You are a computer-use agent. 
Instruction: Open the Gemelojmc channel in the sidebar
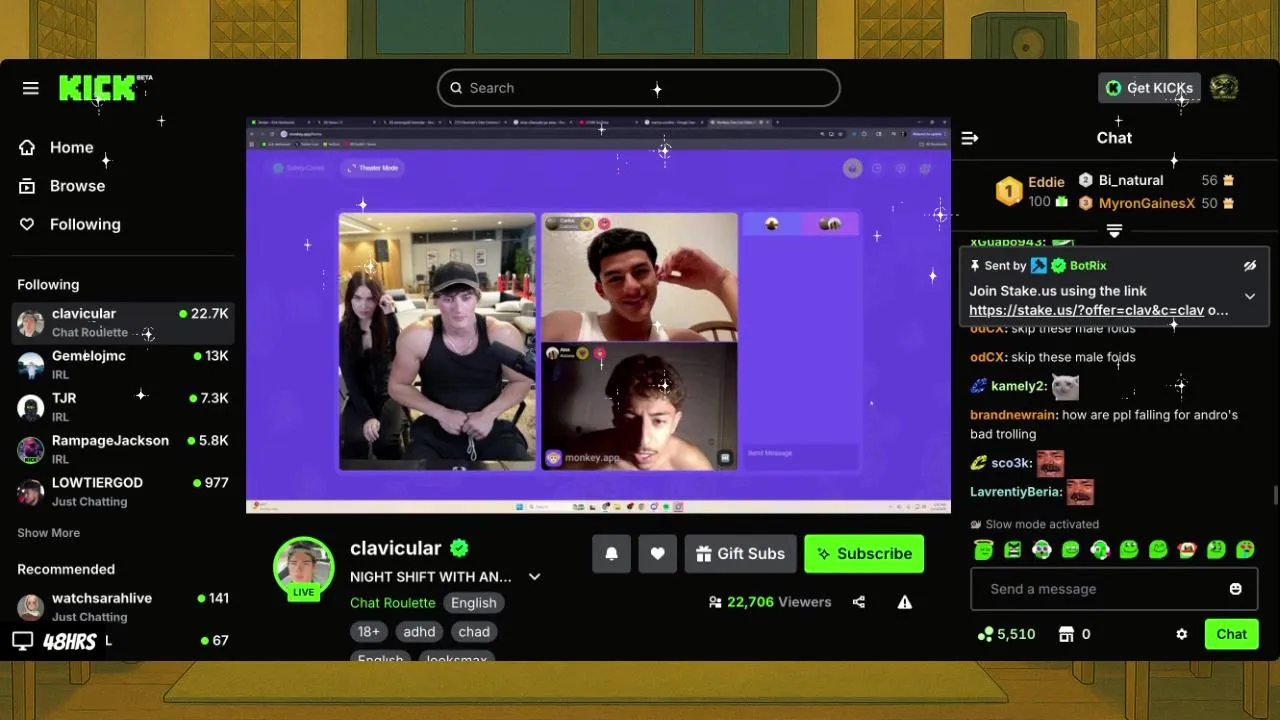[x=123, y=365]
